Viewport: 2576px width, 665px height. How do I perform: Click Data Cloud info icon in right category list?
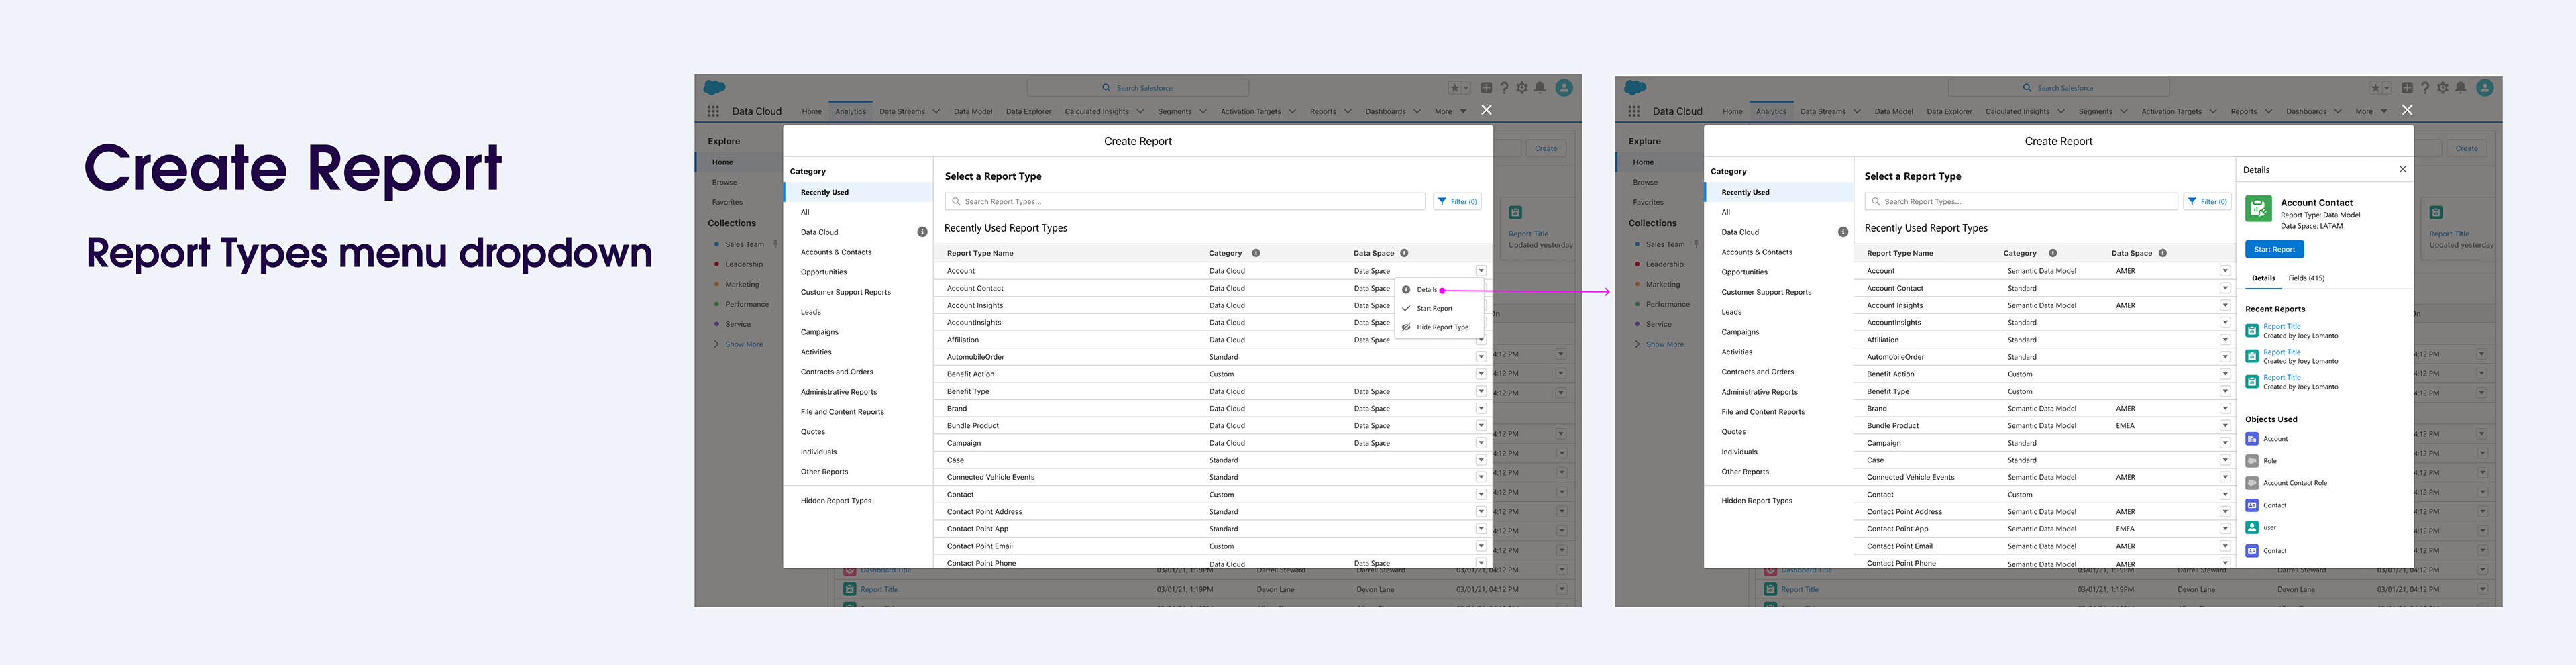(x=1843, y=232)
